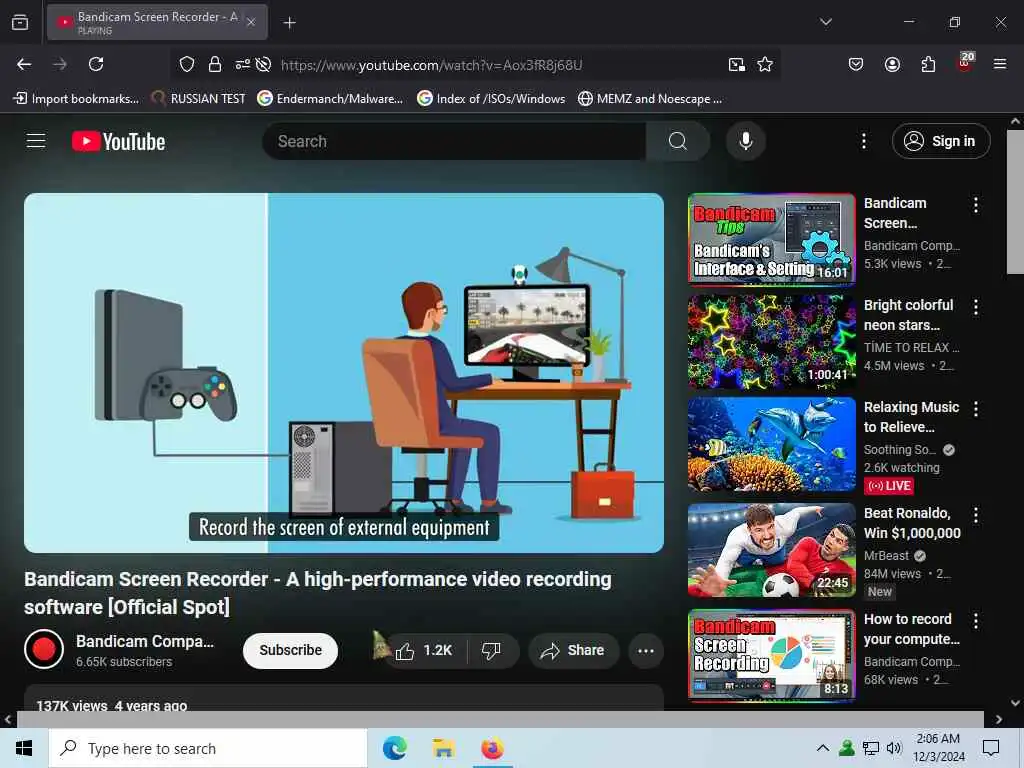View site security padlock information
This screenshot has width=1024, height=768.
[215, 64]
